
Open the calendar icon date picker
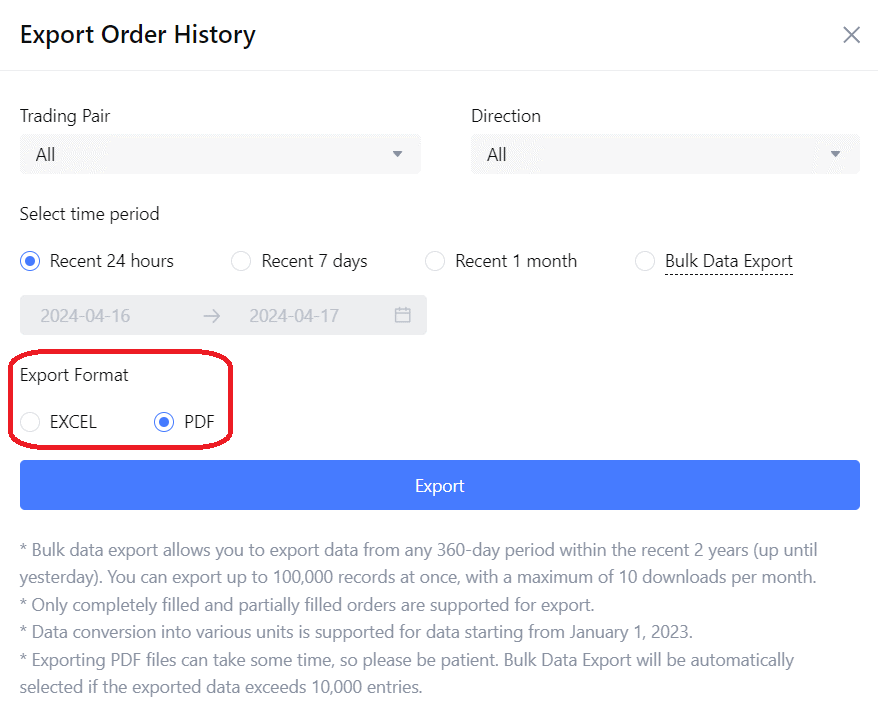click(403, 315)
